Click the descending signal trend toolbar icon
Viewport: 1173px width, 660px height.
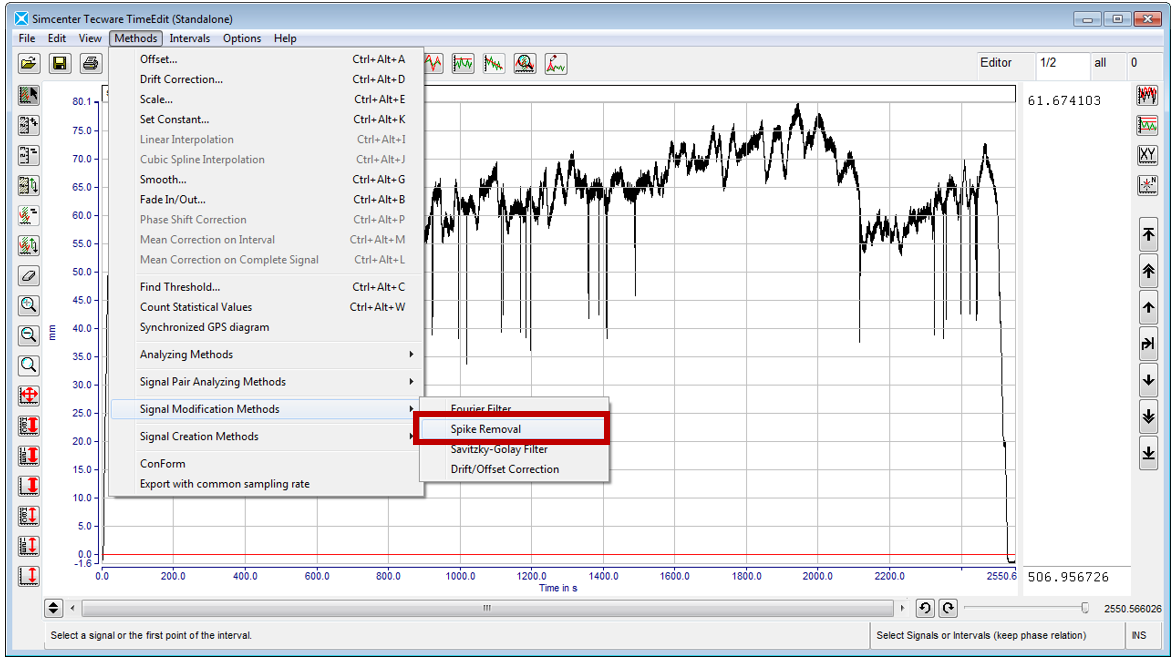[494, 64]
